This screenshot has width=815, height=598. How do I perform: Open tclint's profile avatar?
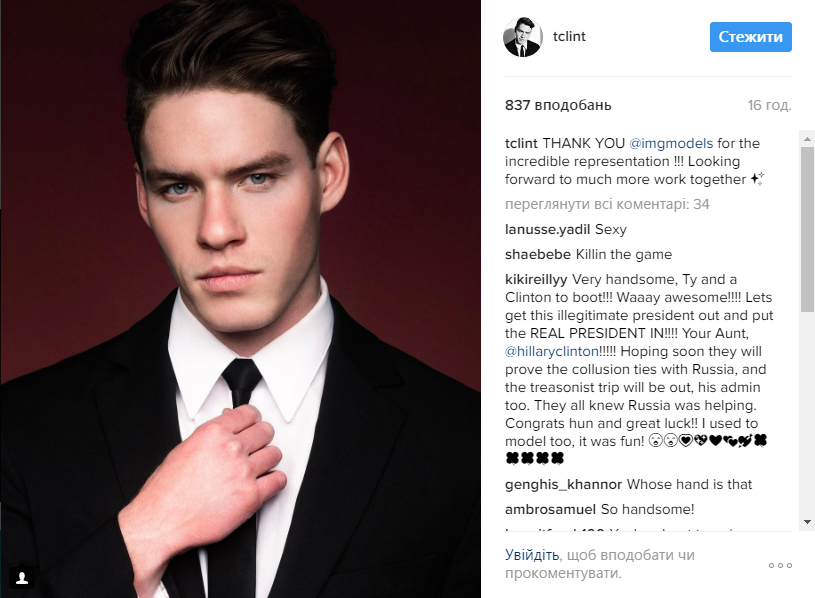pyautogui.click(x=522, y=37)
